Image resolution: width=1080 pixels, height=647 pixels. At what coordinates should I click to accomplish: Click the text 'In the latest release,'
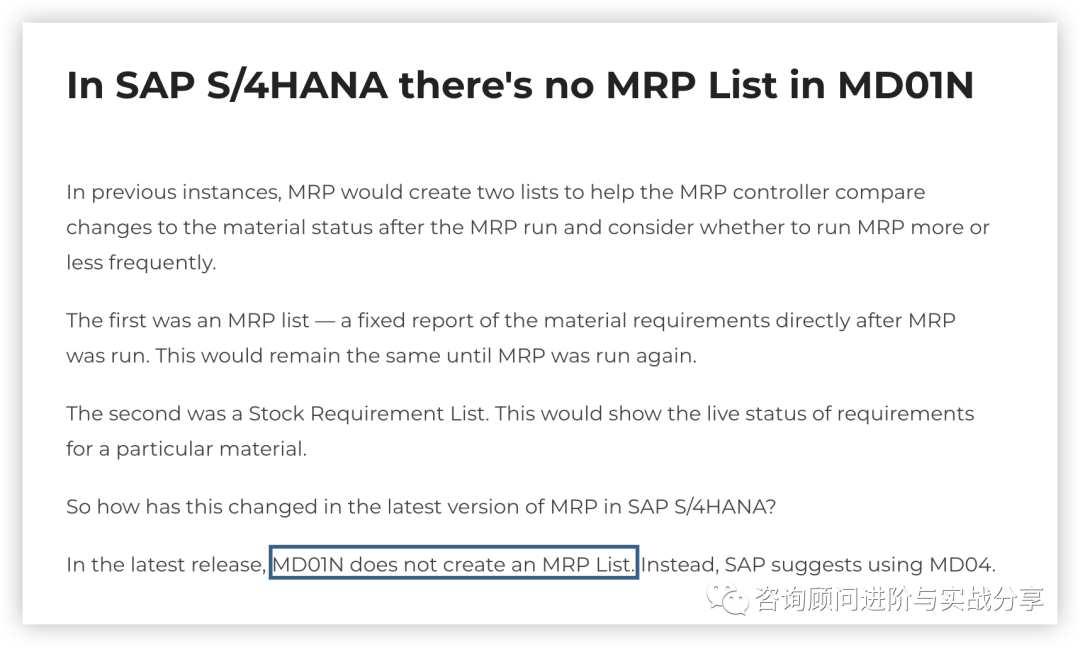click(166, 564)
